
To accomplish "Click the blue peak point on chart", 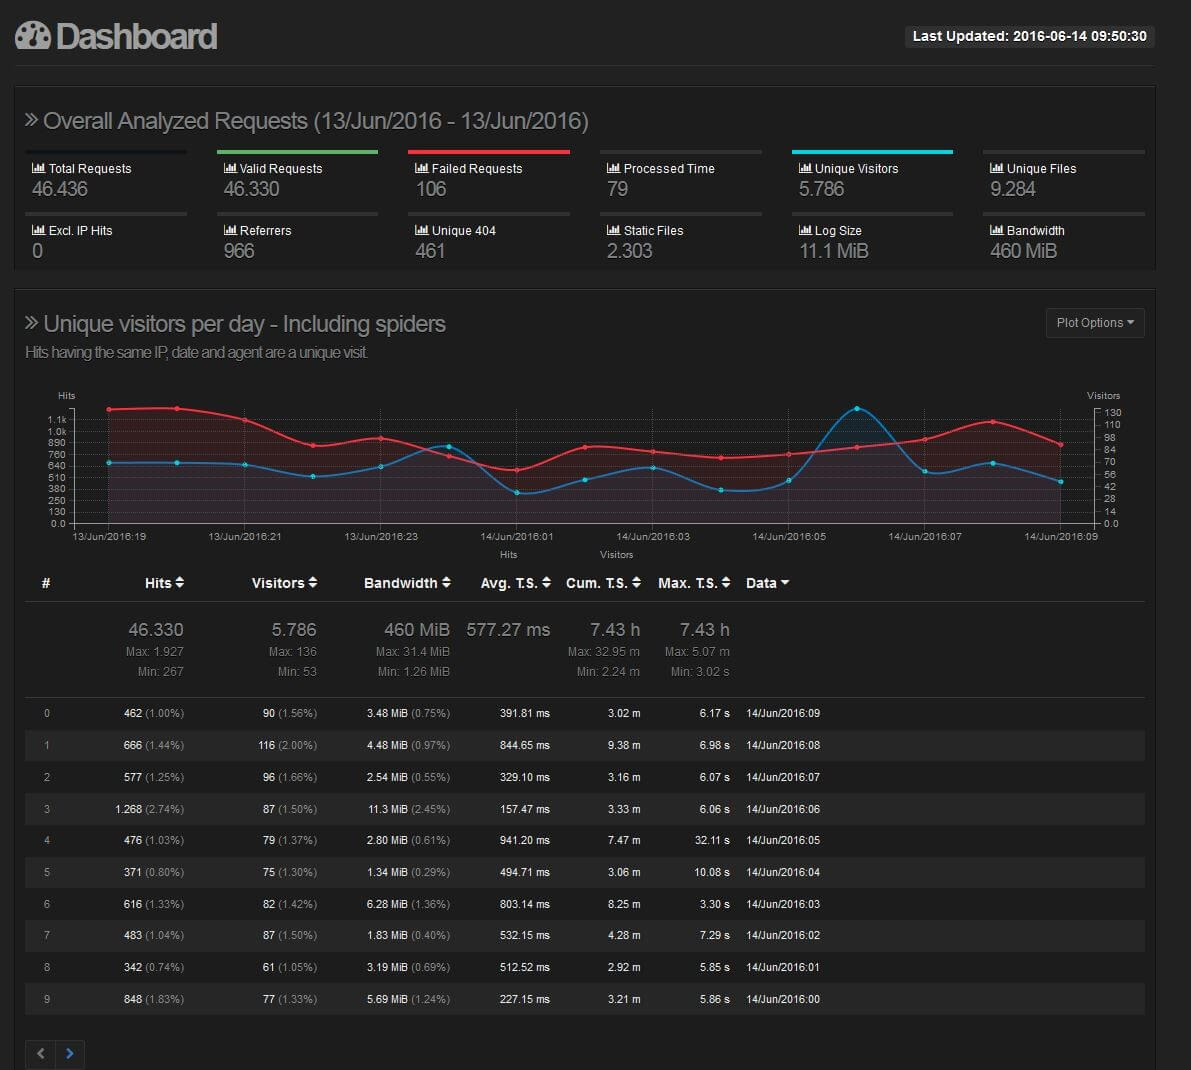I will point(857,409).
